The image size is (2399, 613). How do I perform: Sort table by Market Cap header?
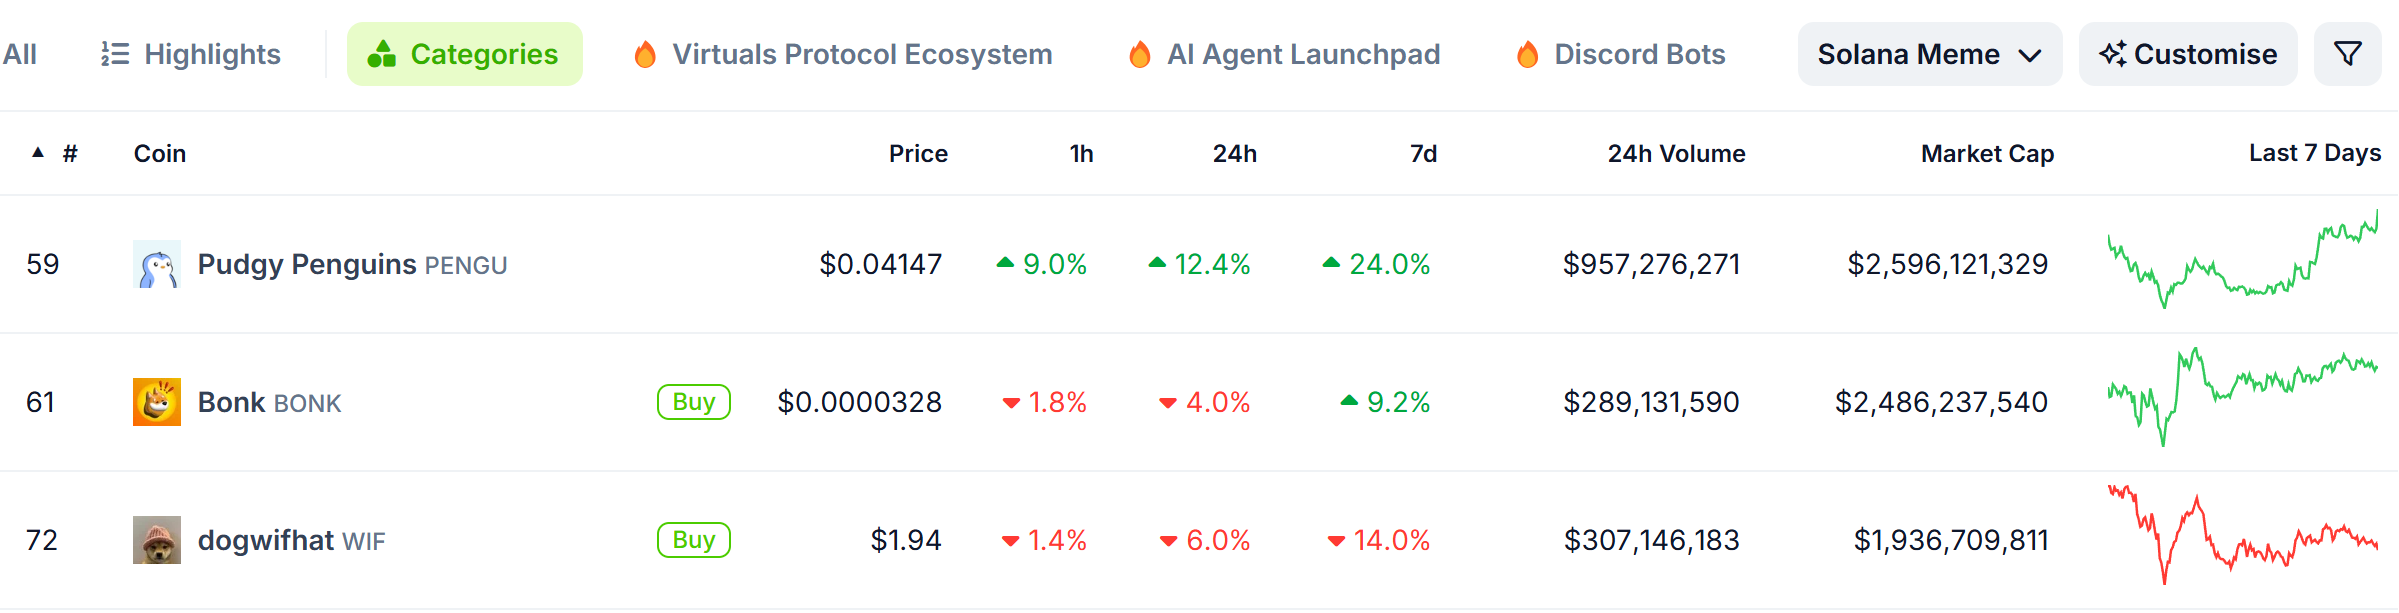(x=1987, y=153)
